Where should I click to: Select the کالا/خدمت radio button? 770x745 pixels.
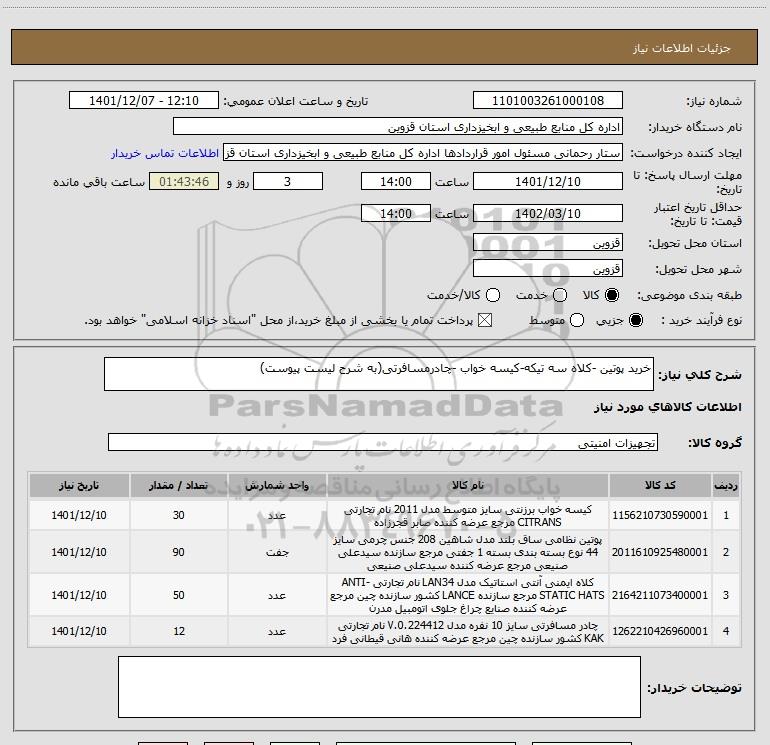[493, 295]
